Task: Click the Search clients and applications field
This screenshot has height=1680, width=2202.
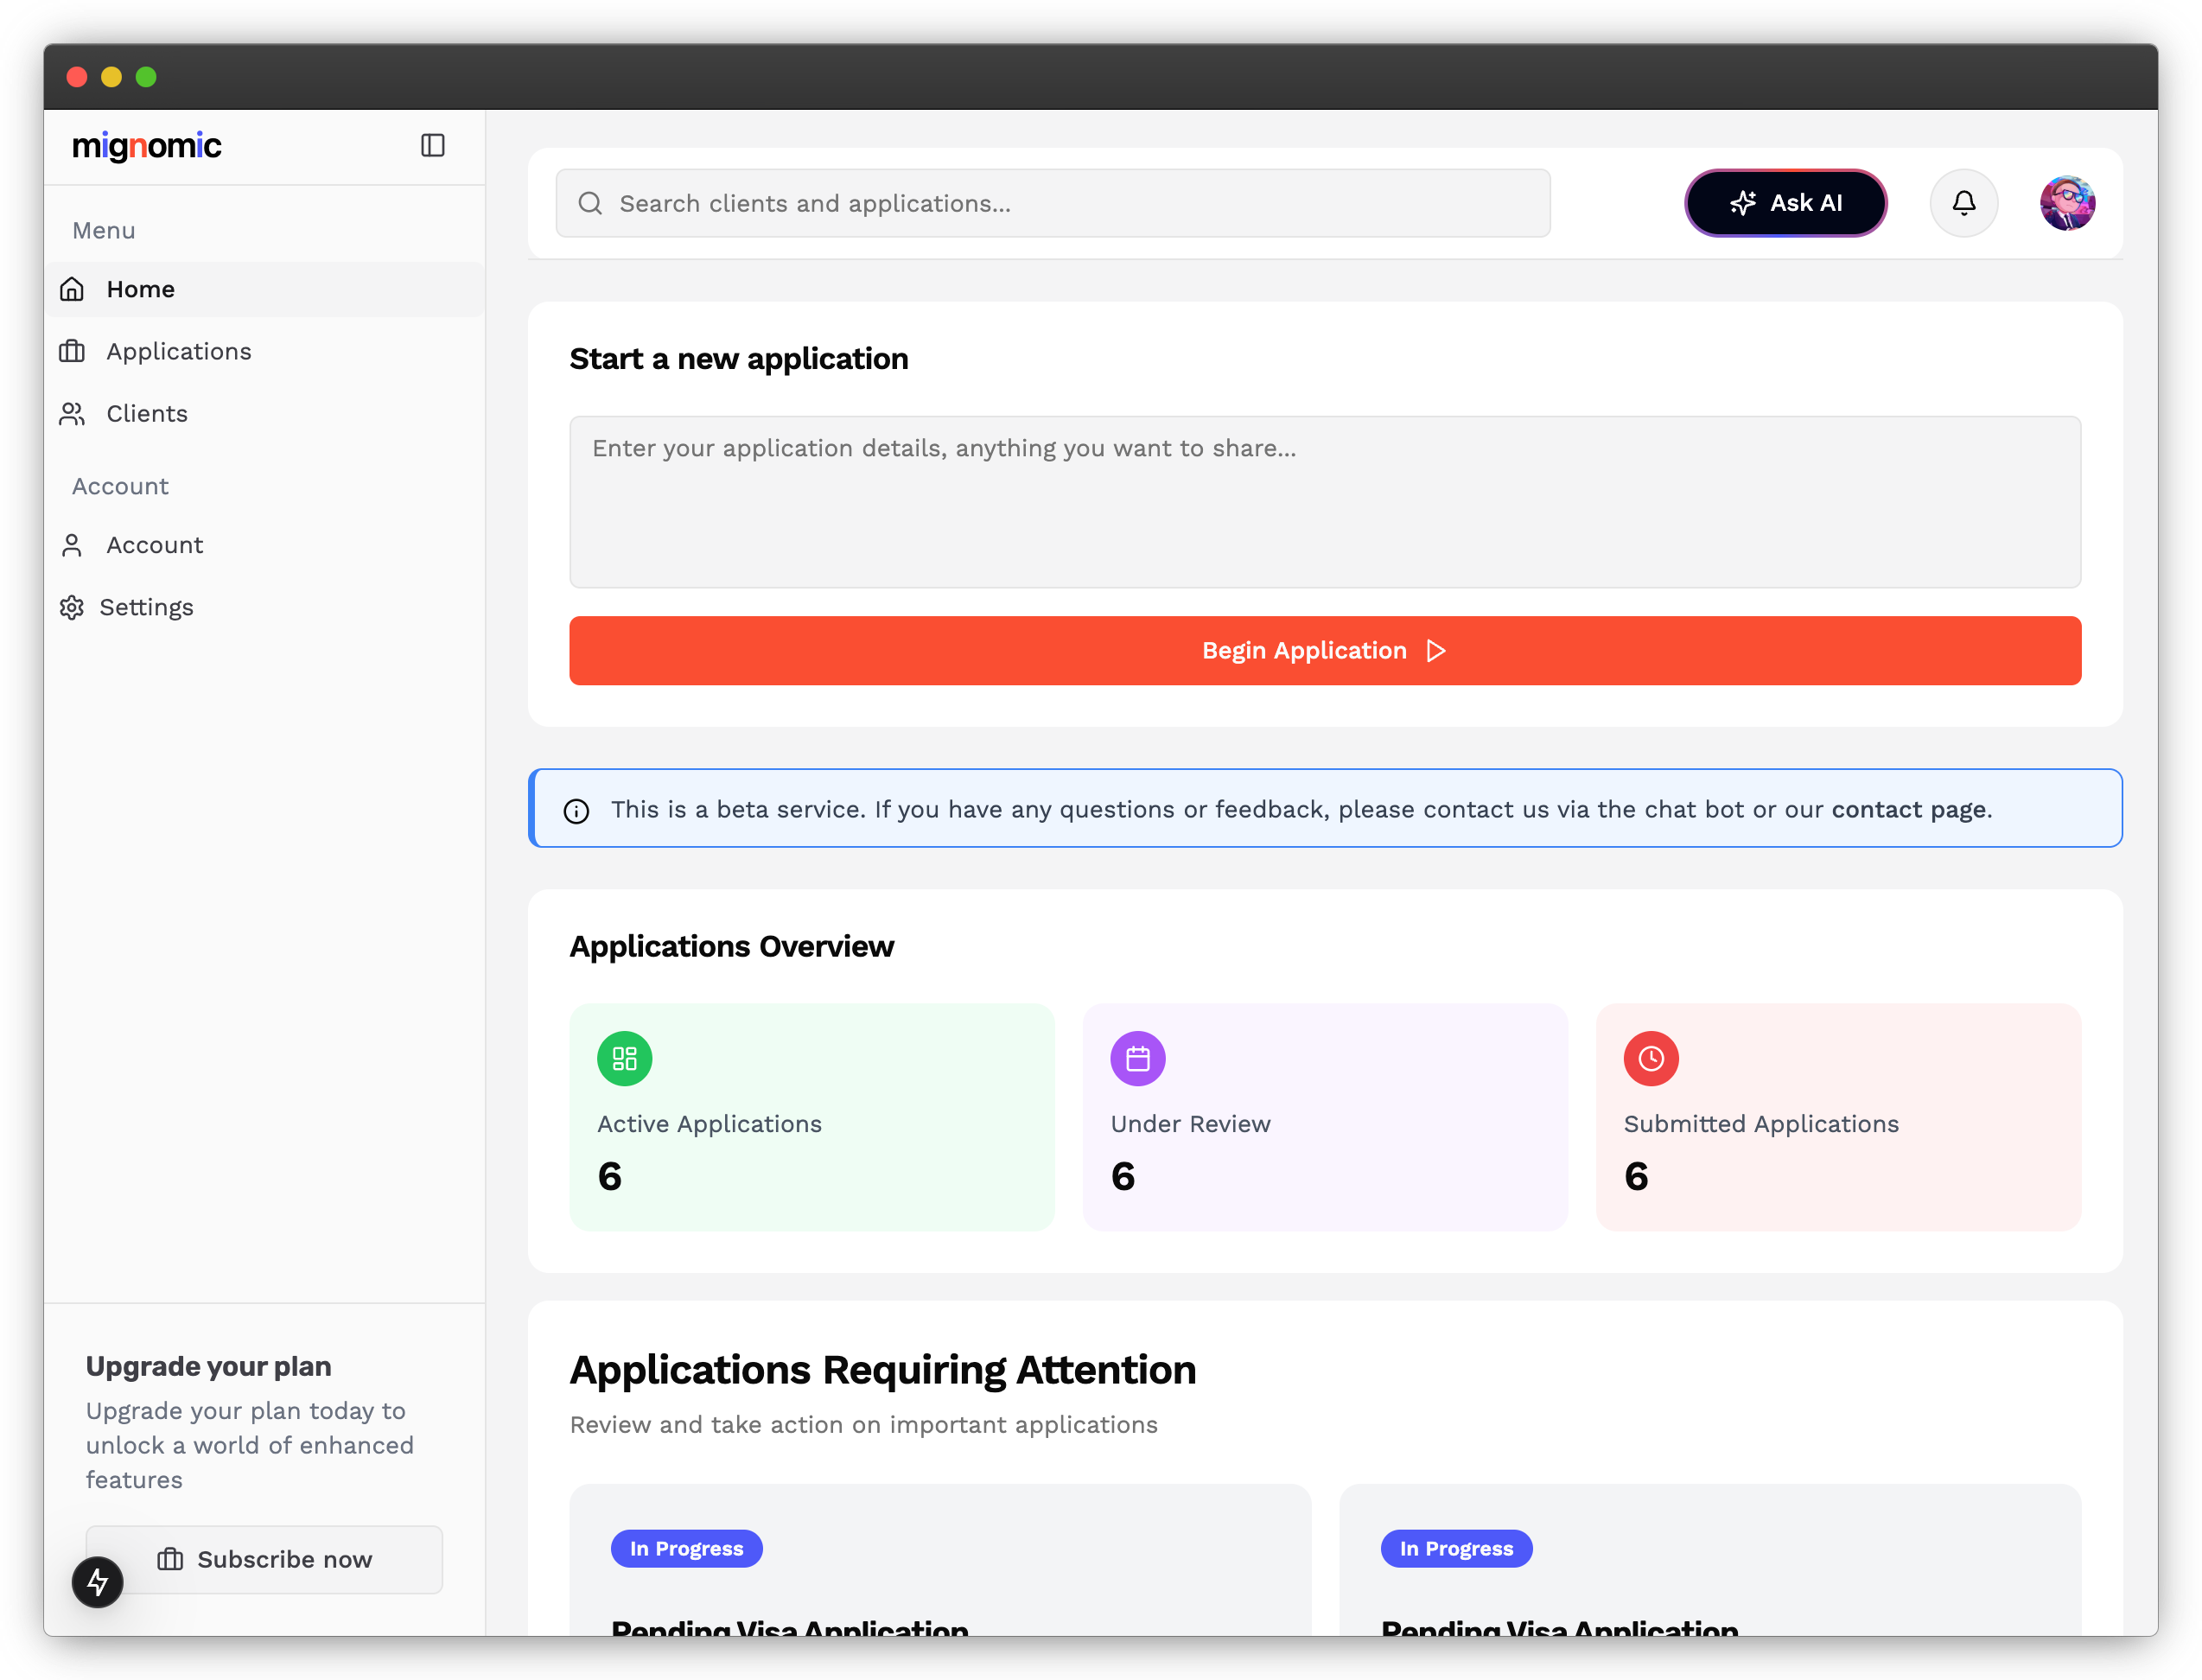Action: tap(1052, 203)
